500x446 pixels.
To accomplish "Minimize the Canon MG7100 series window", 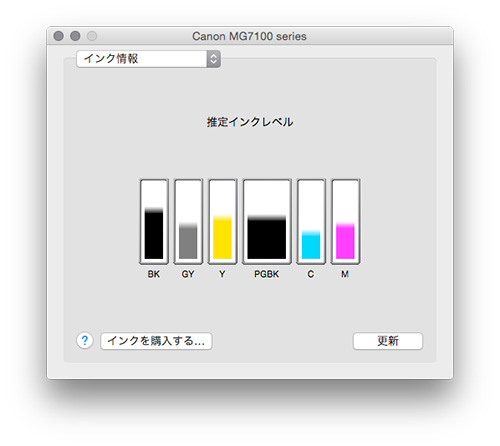I will click(75, 36).
